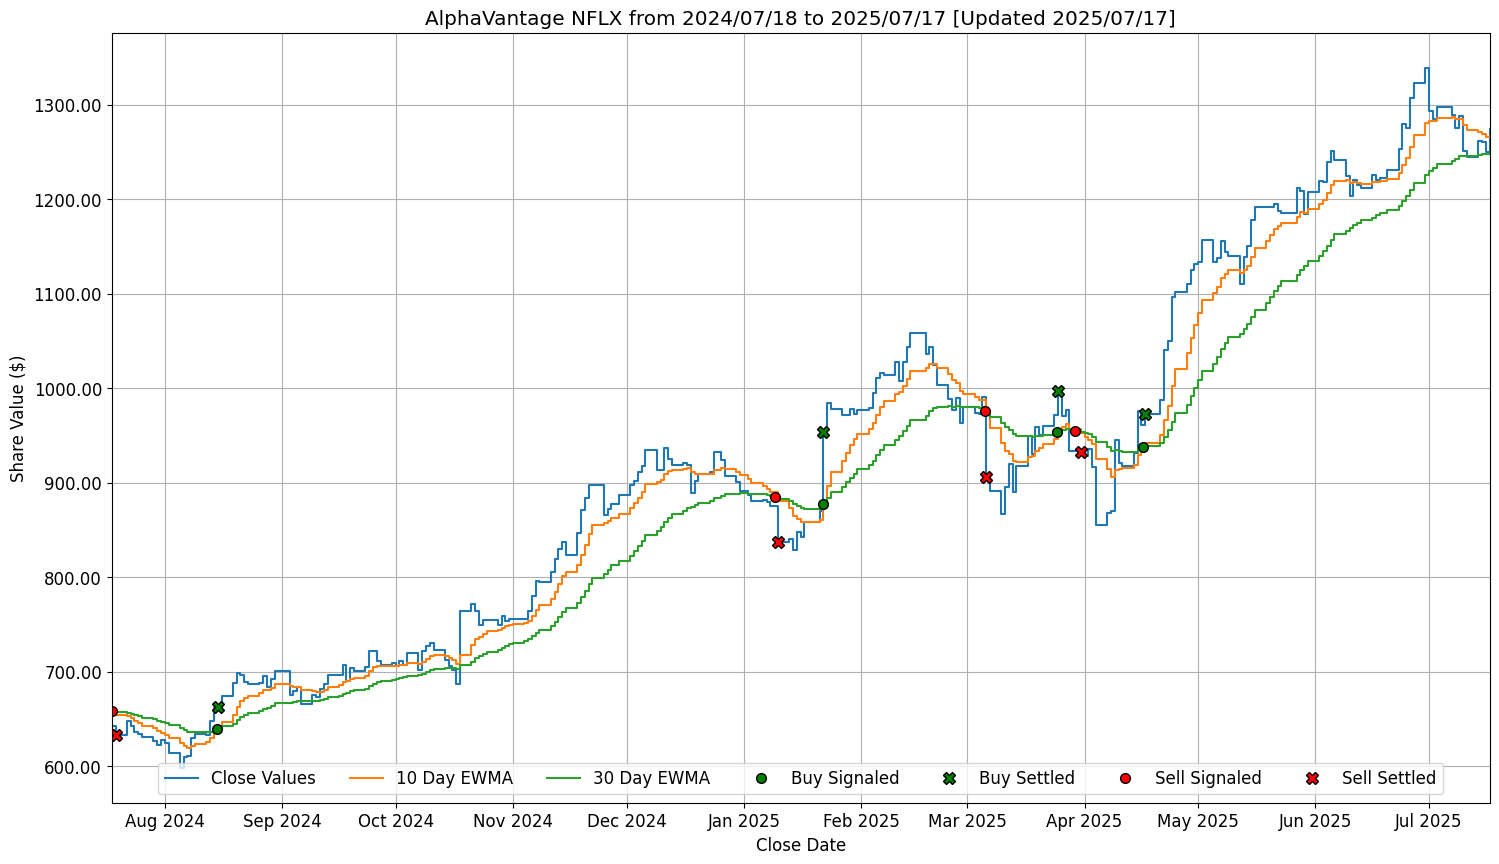
Task: Click the red circle Sell Signaled legend marker
Action: click(x=1125, y=778)
